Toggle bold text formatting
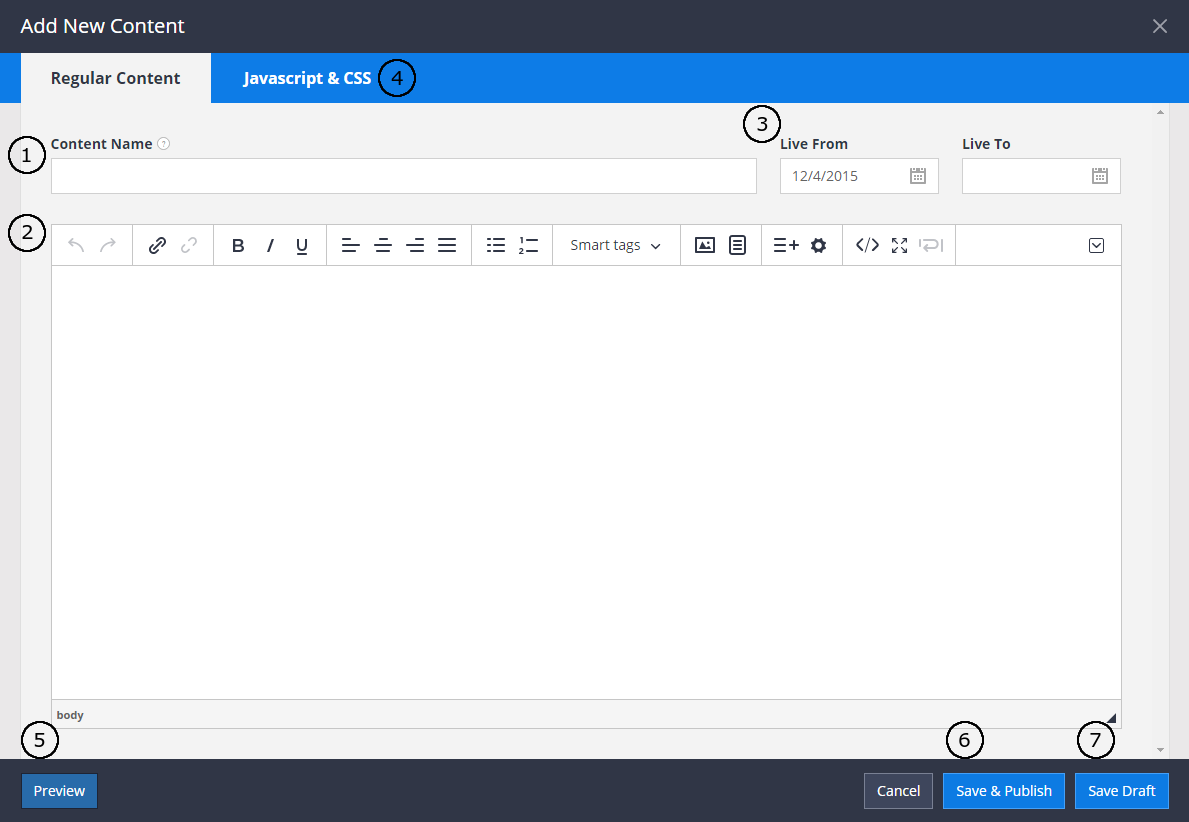 [238, 245]
